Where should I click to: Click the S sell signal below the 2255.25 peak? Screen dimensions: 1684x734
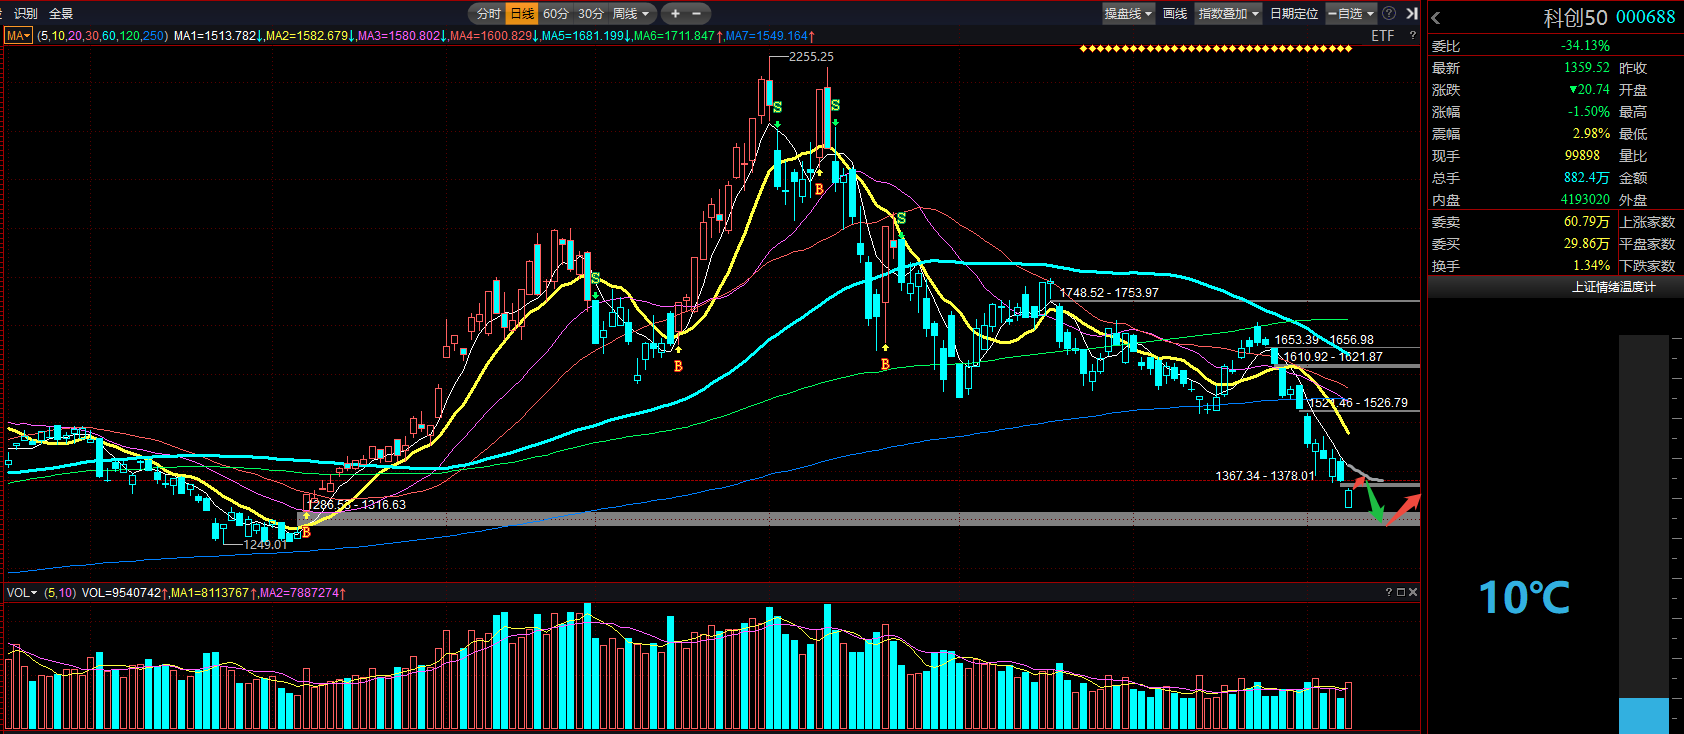[777, 108]
